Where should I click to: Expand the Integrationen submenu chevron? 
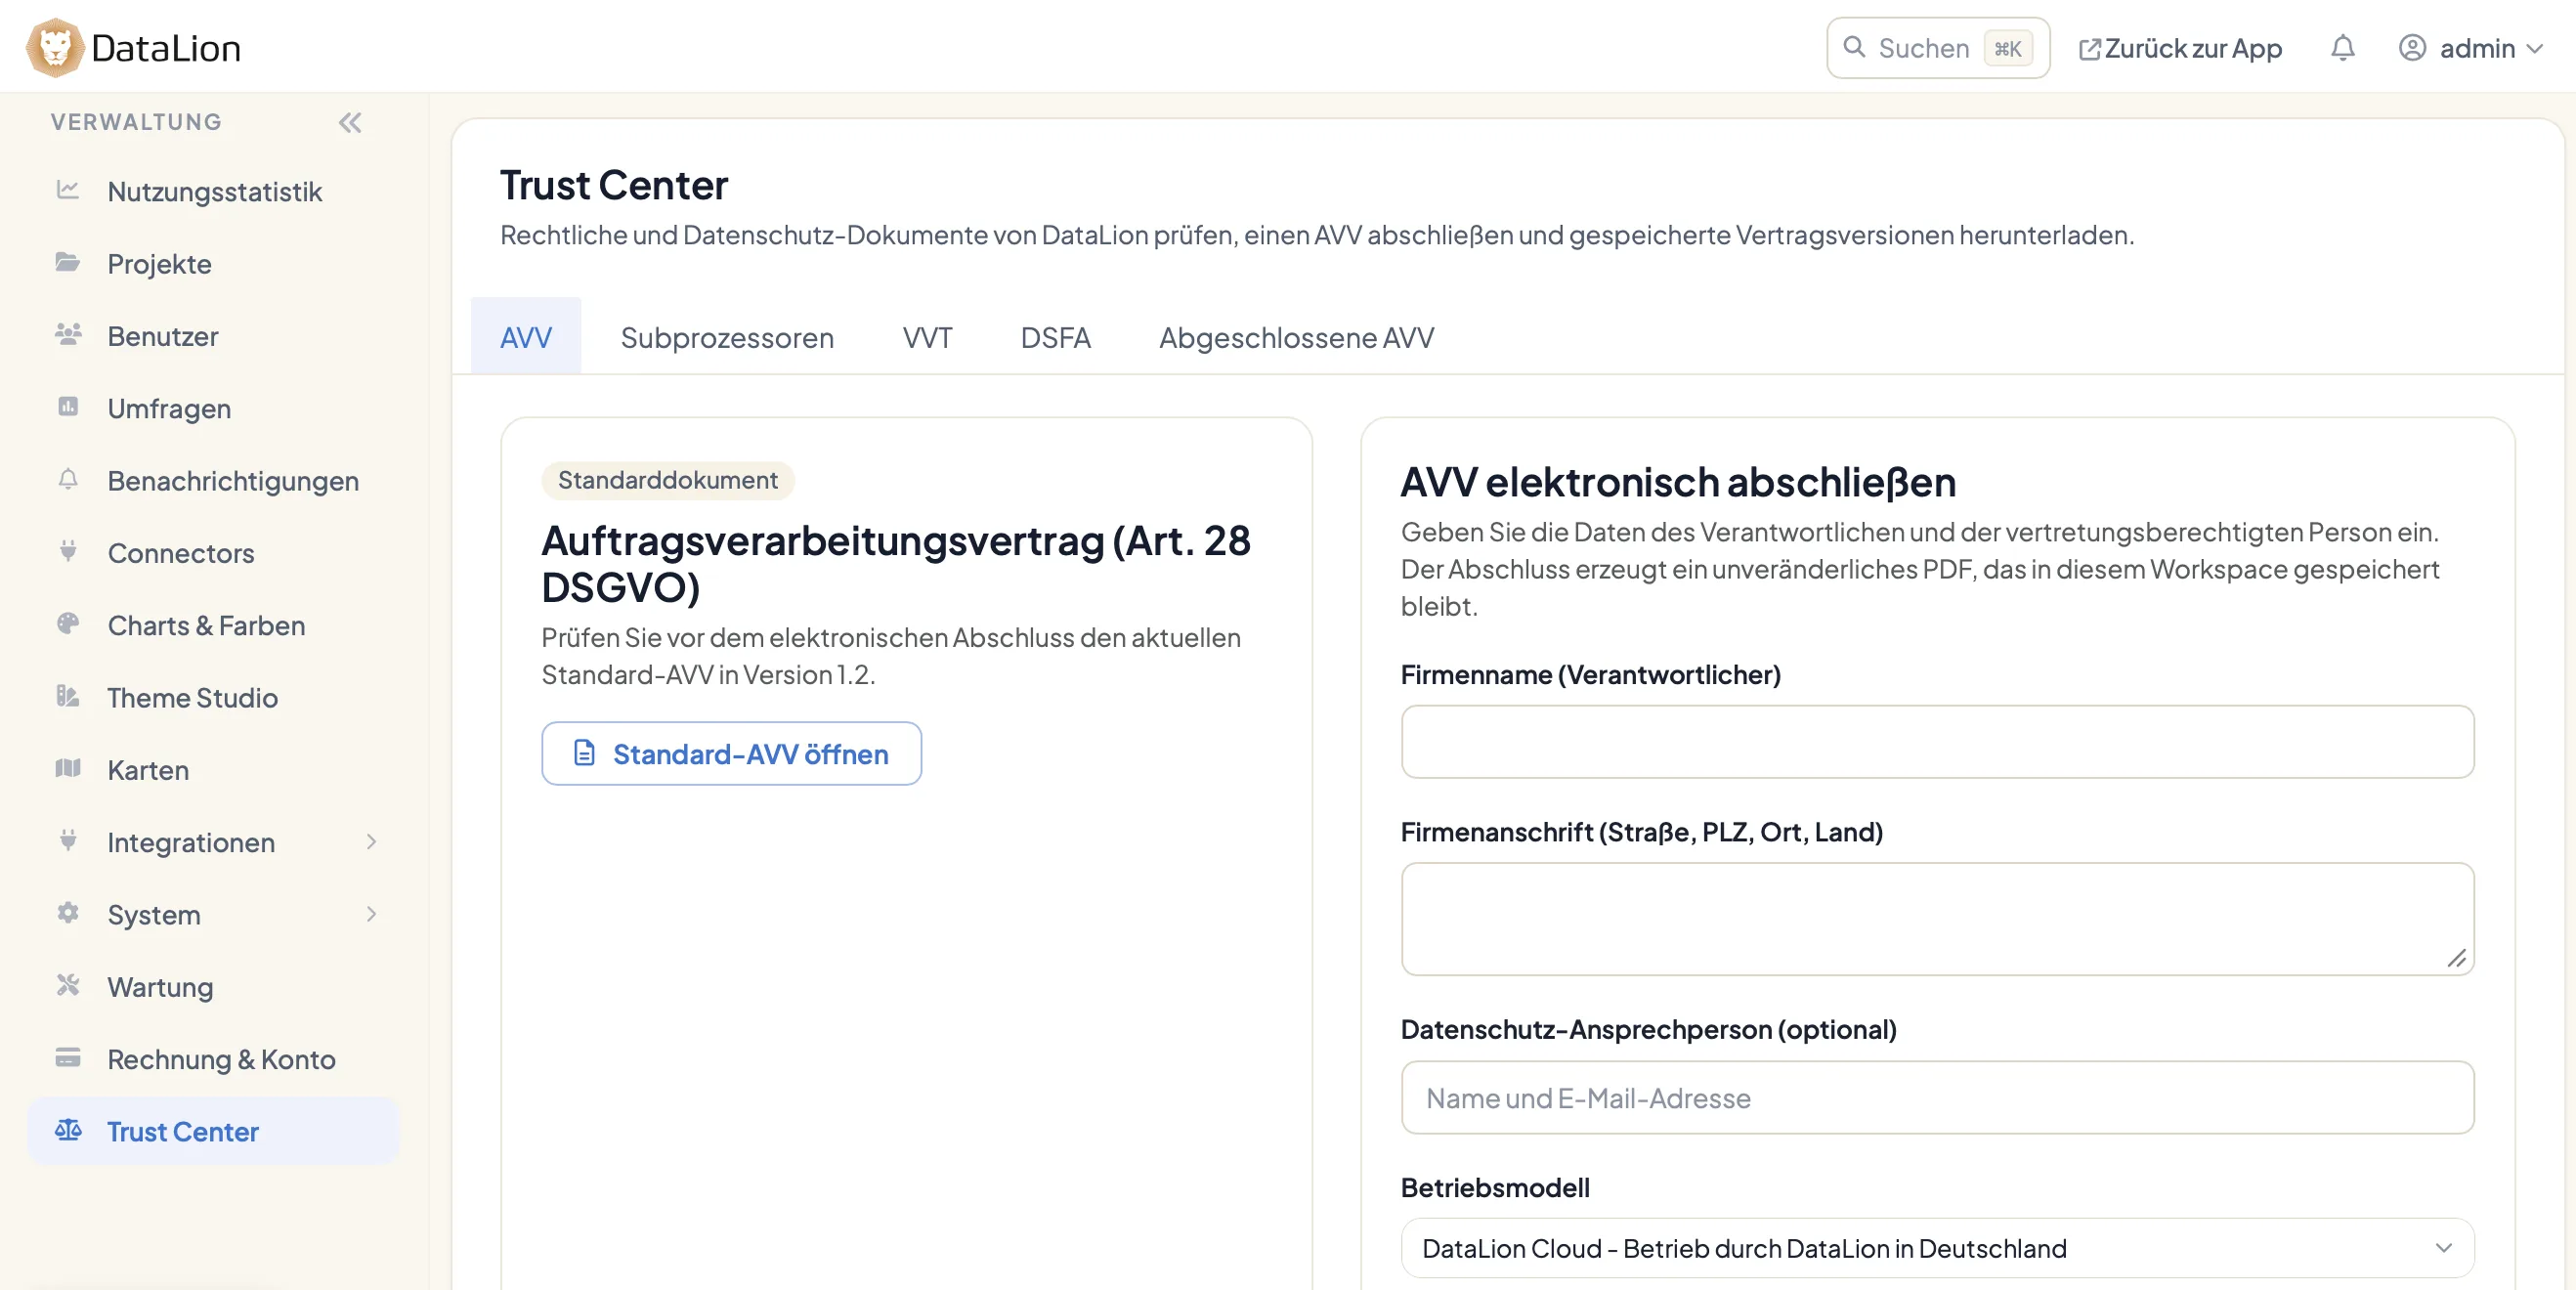(x=371, y=842)
